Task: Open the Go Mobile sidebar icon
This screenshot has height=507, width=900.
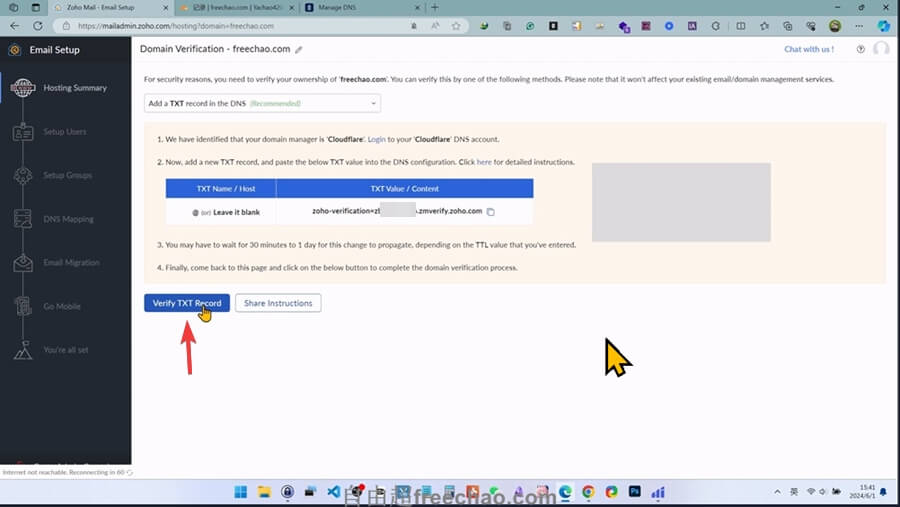Action: point(22,307)
